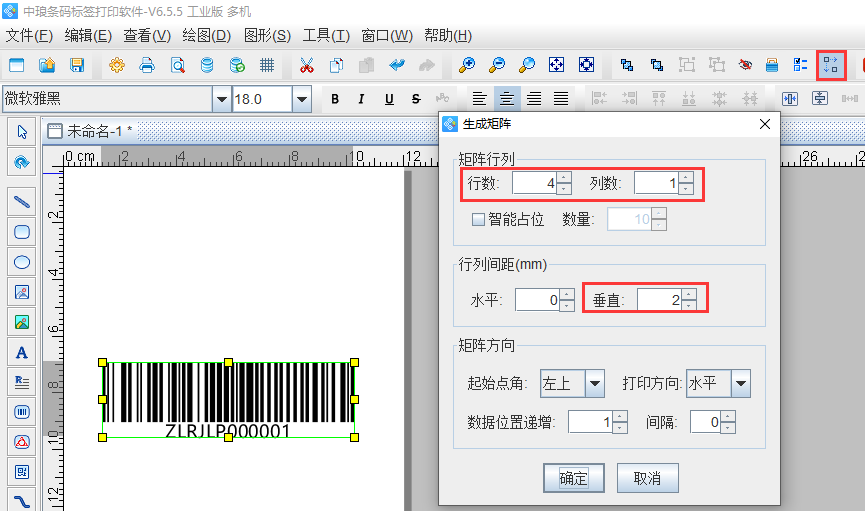Viewport: 865px width, 511px height.
Task: Open the 工具(T) menu
Action: click(326, 36)
